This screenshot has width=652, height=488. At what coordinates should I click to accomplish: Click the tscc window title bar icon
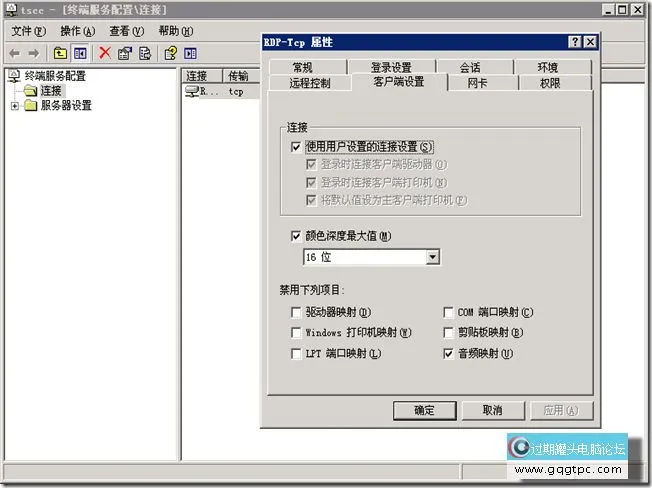point(11,9)
